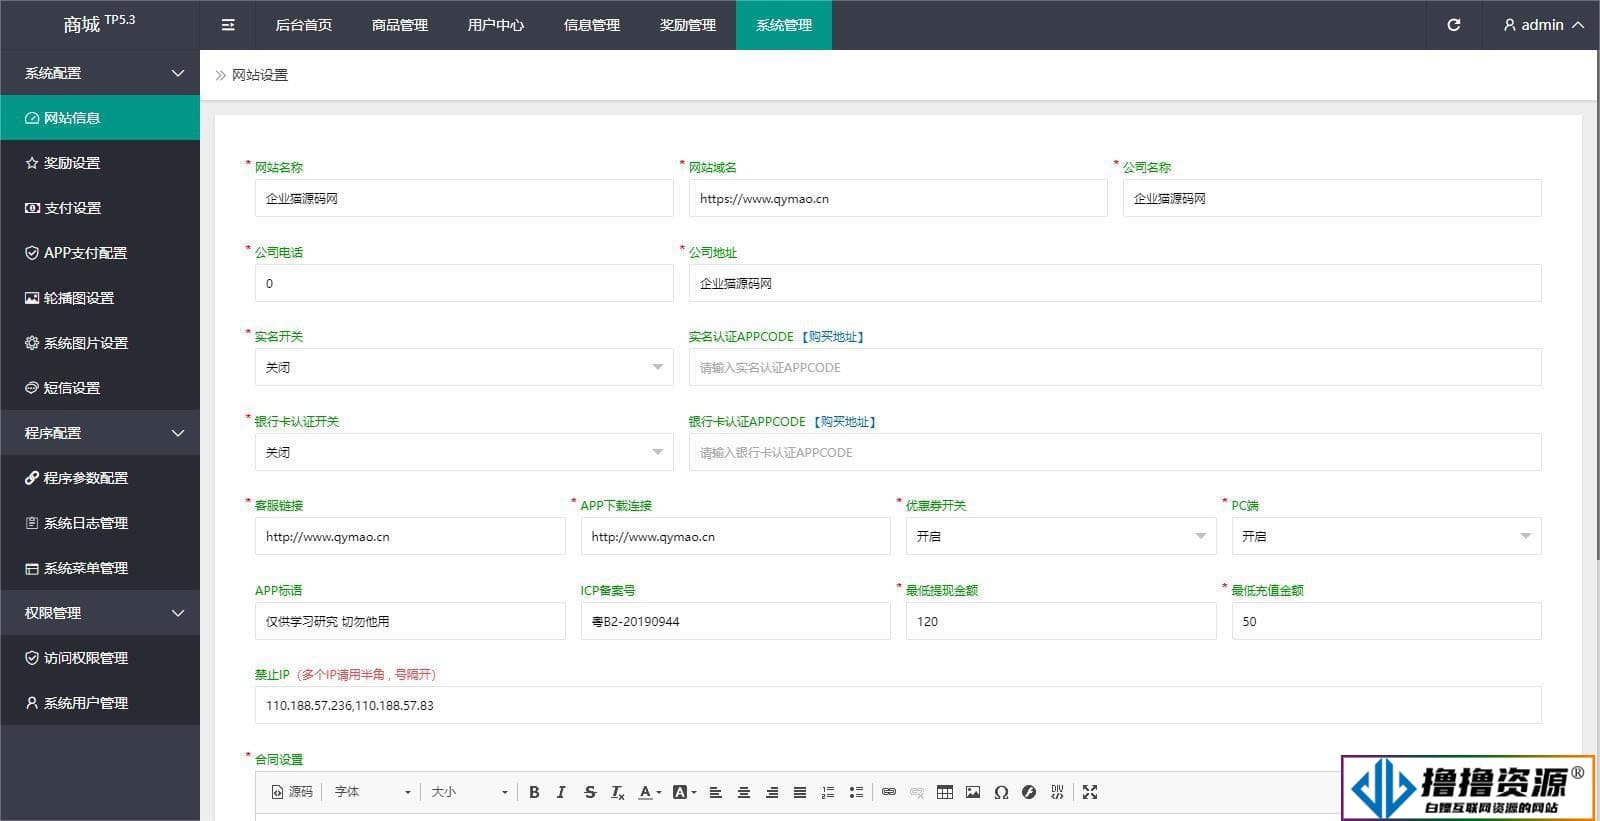Viewport: 1600px width, 821px height.
Task: Click the 实名认证APPCODE input field
Action: [1115, 367]
